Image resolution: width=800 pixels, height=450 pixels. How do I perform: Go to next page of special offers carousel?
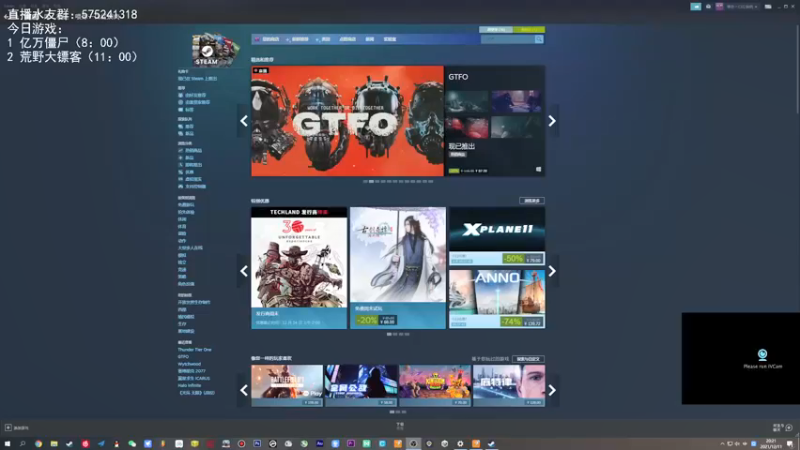click(x=552, y=271)
